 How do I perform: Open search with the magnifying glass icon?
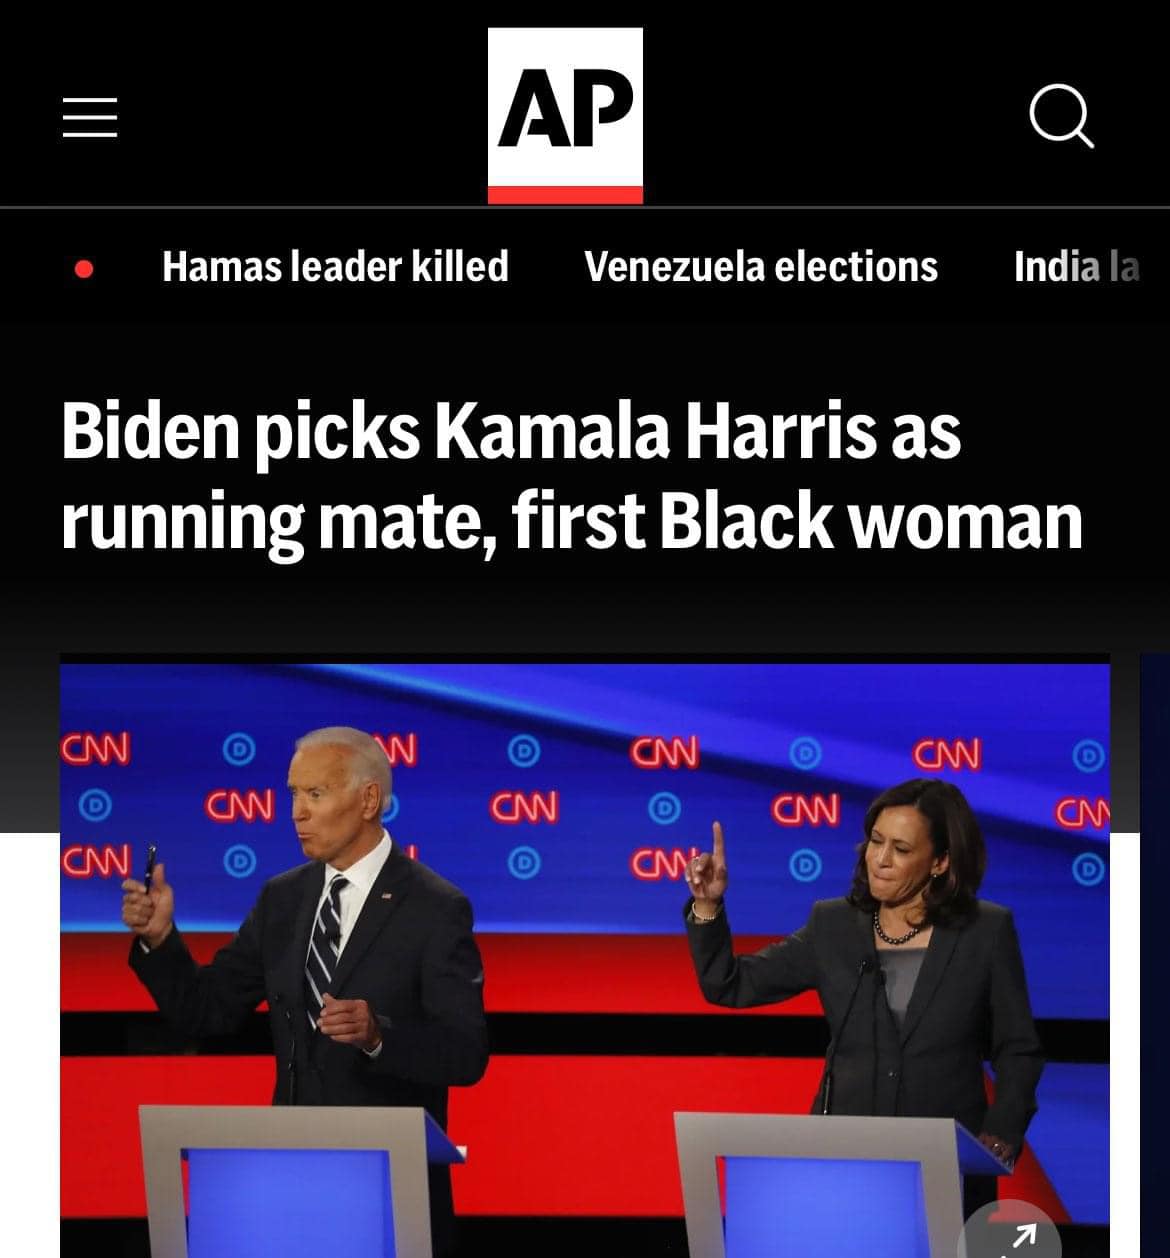pyautogui.click(x=1062, y=117)
